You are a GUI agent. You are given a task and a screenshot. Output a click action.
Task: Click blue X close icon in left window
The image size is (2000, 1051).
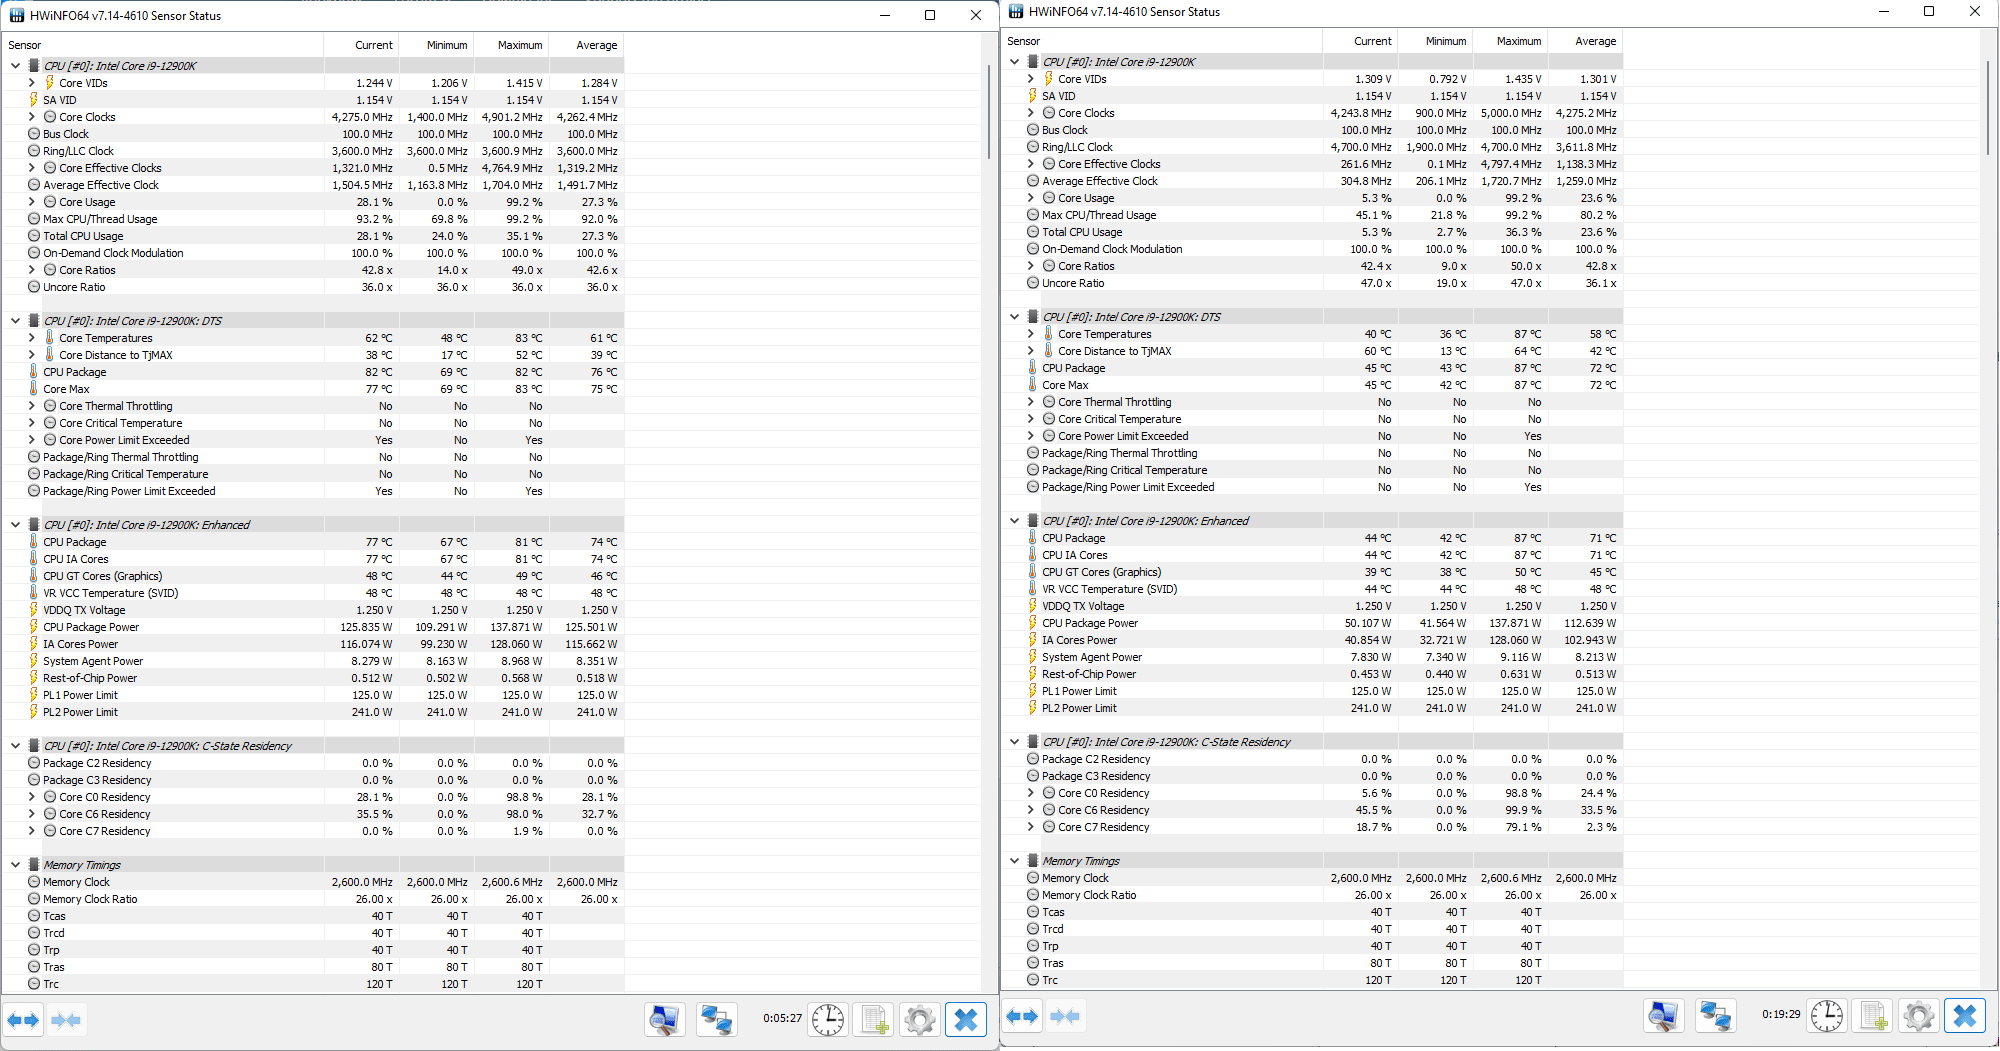tap(966, 1020)
